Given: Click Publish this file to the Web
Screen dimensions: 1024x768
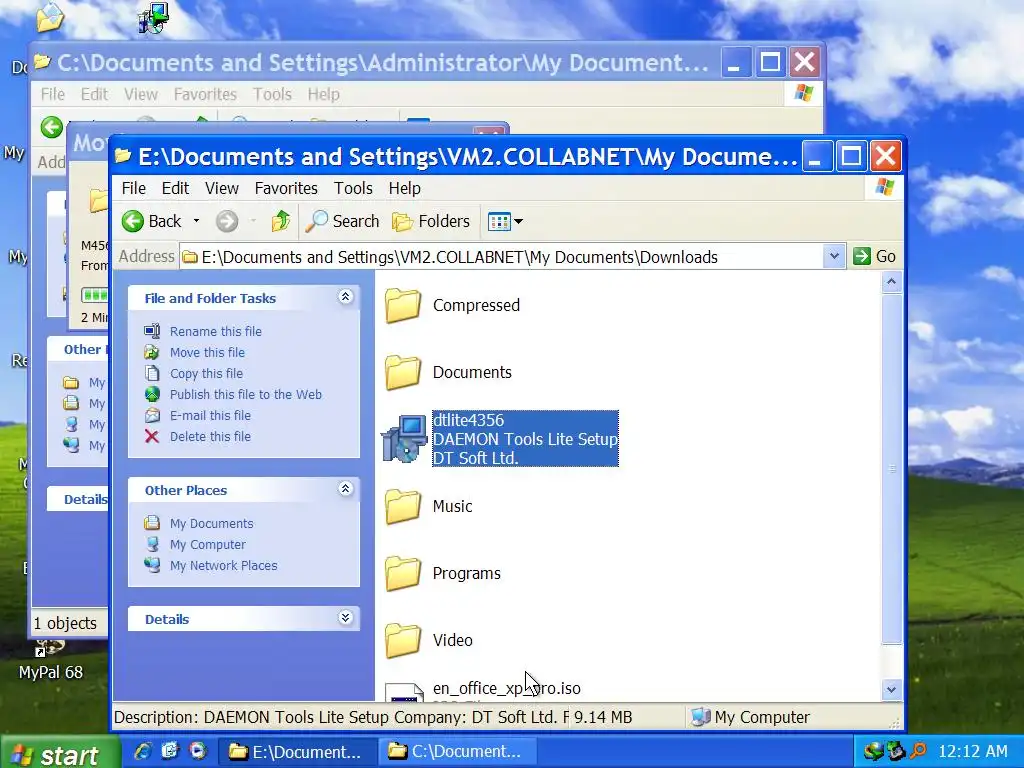Looking at the screenshot, I should [246, 394].
